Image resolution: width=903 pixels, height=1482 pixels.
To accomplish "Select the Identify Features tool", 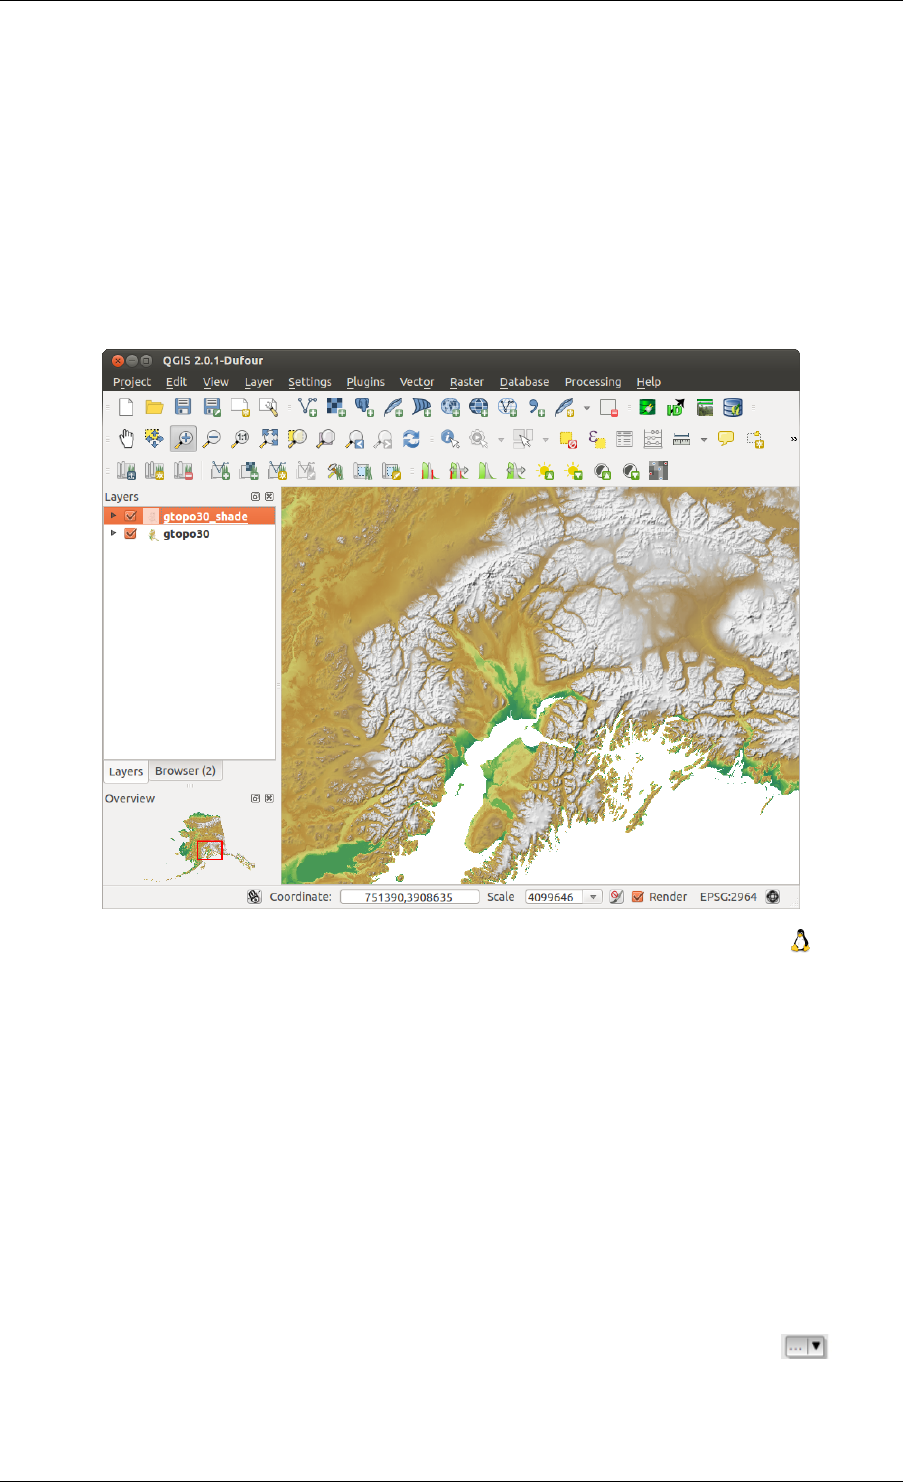I will [x=450, y=438].
